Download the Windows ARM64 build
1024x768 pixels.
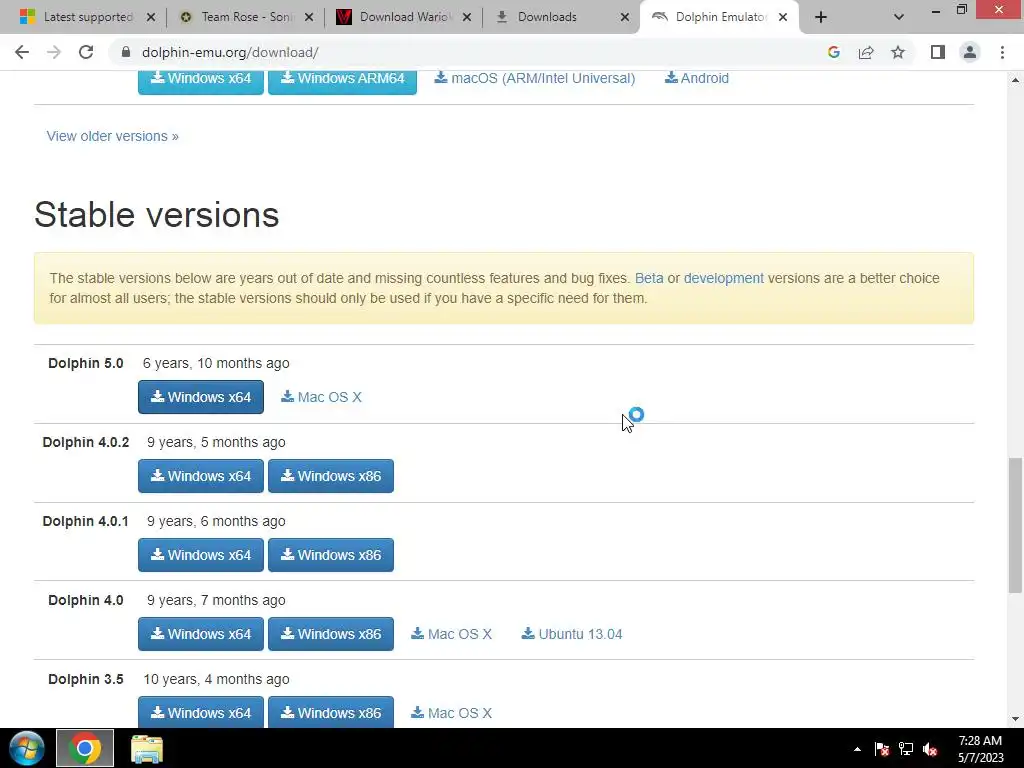pos(342,80)
